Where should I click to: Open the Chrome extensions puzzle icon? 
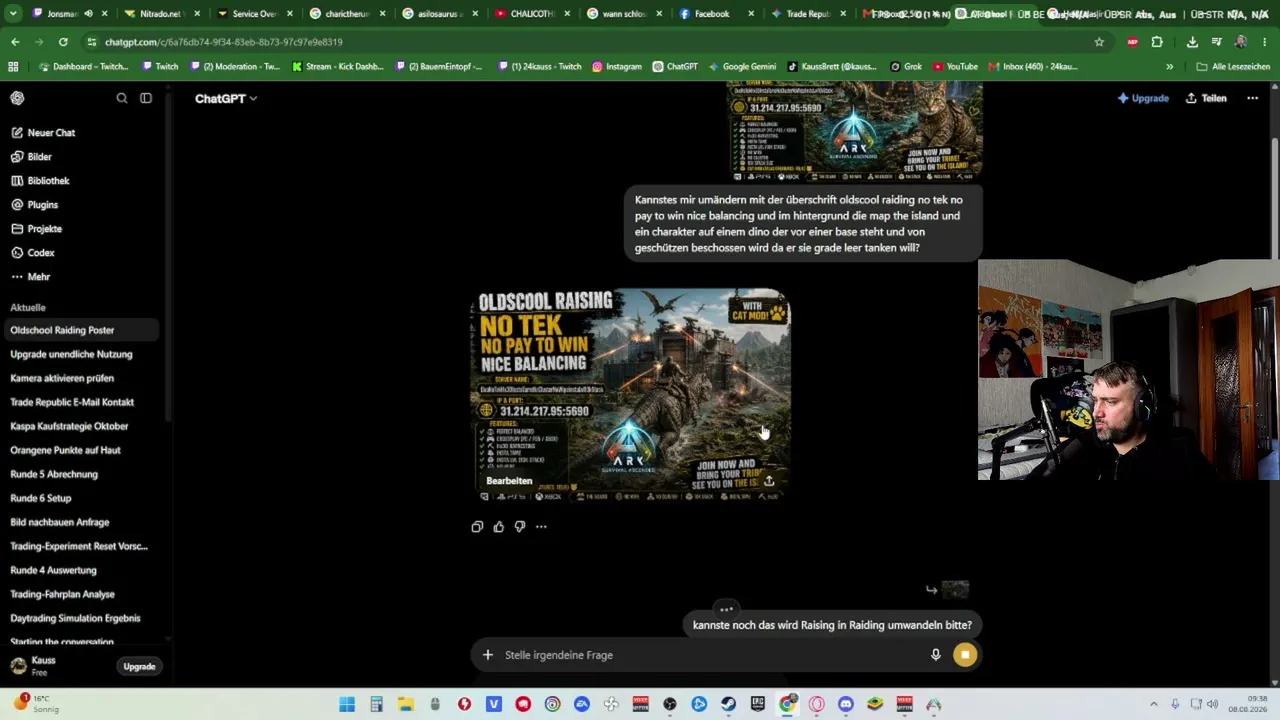click(x=1157, y=42)
